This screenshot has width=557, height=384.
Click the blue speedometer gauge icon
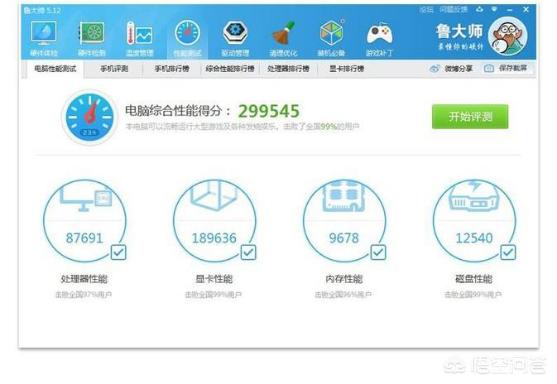tap(90, 117)
